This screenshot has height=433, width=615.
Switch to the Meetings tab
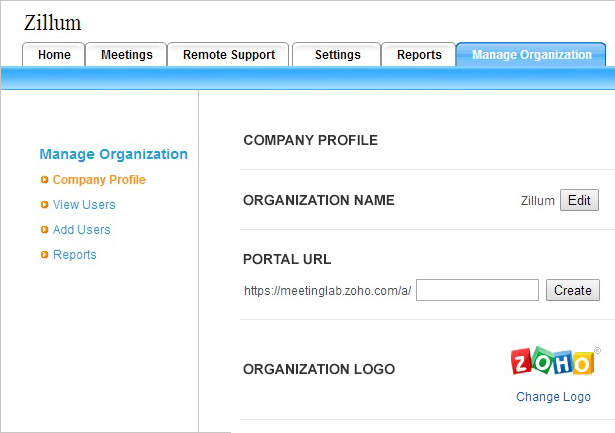point(126,55)
